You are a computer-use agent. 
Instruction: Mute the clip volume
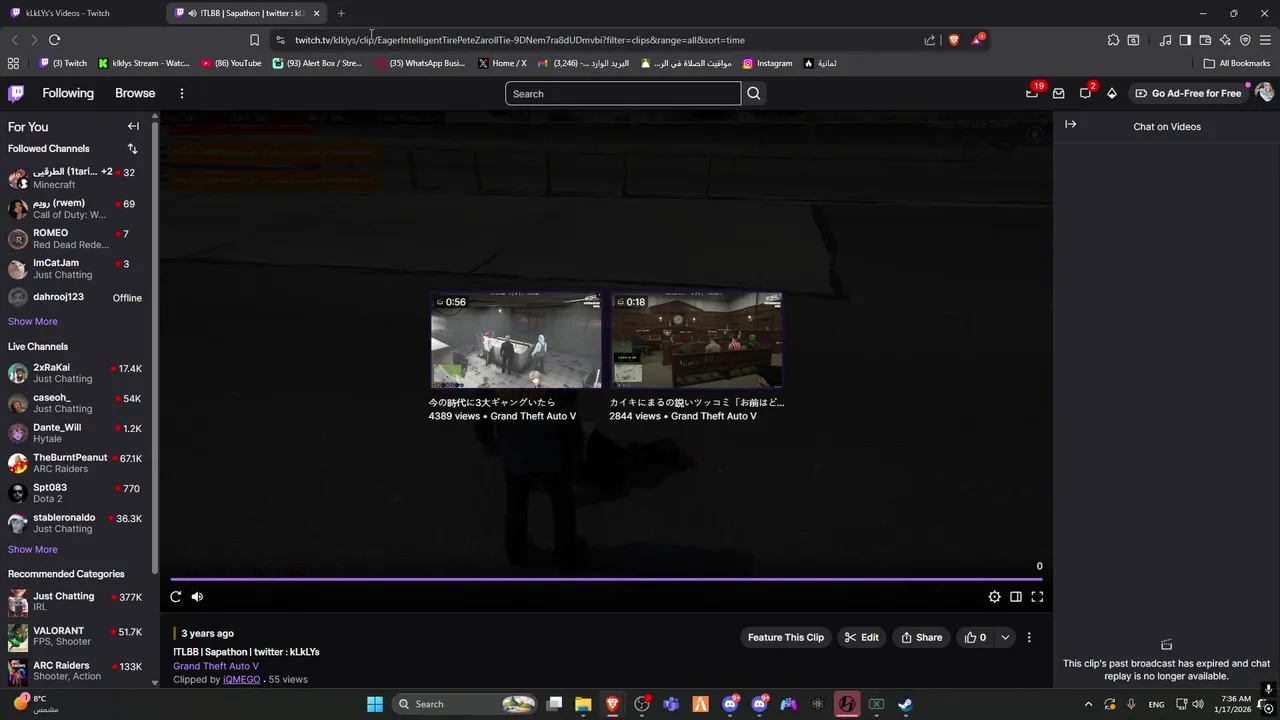197,597
